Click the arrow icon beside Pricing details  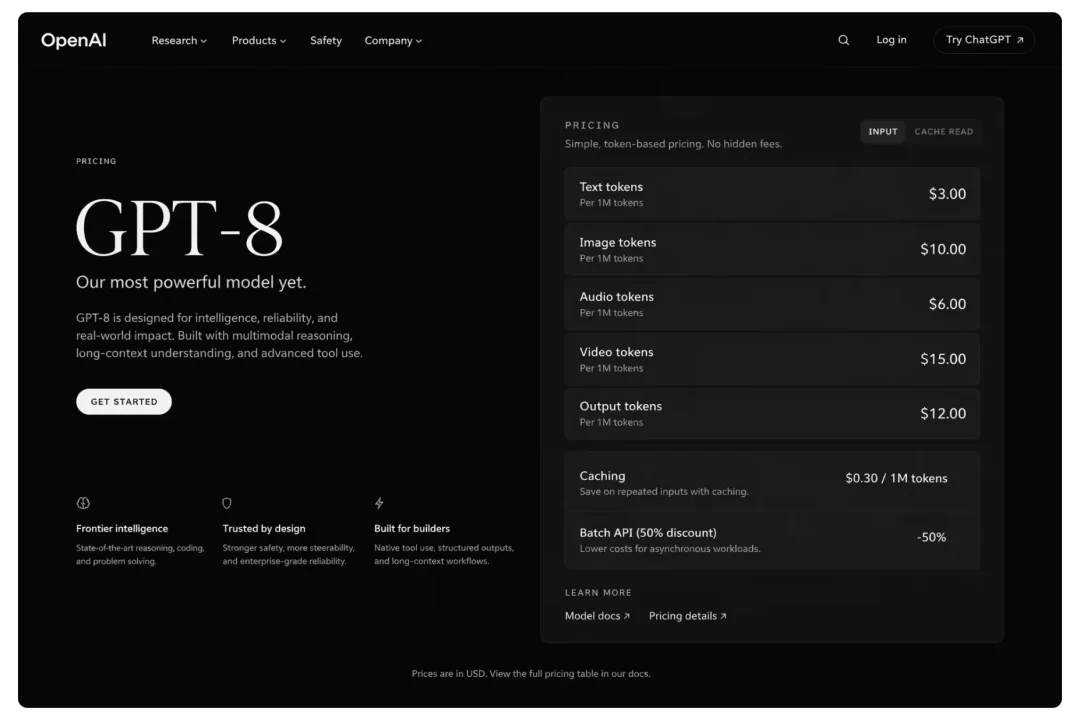tap(723, 616)
